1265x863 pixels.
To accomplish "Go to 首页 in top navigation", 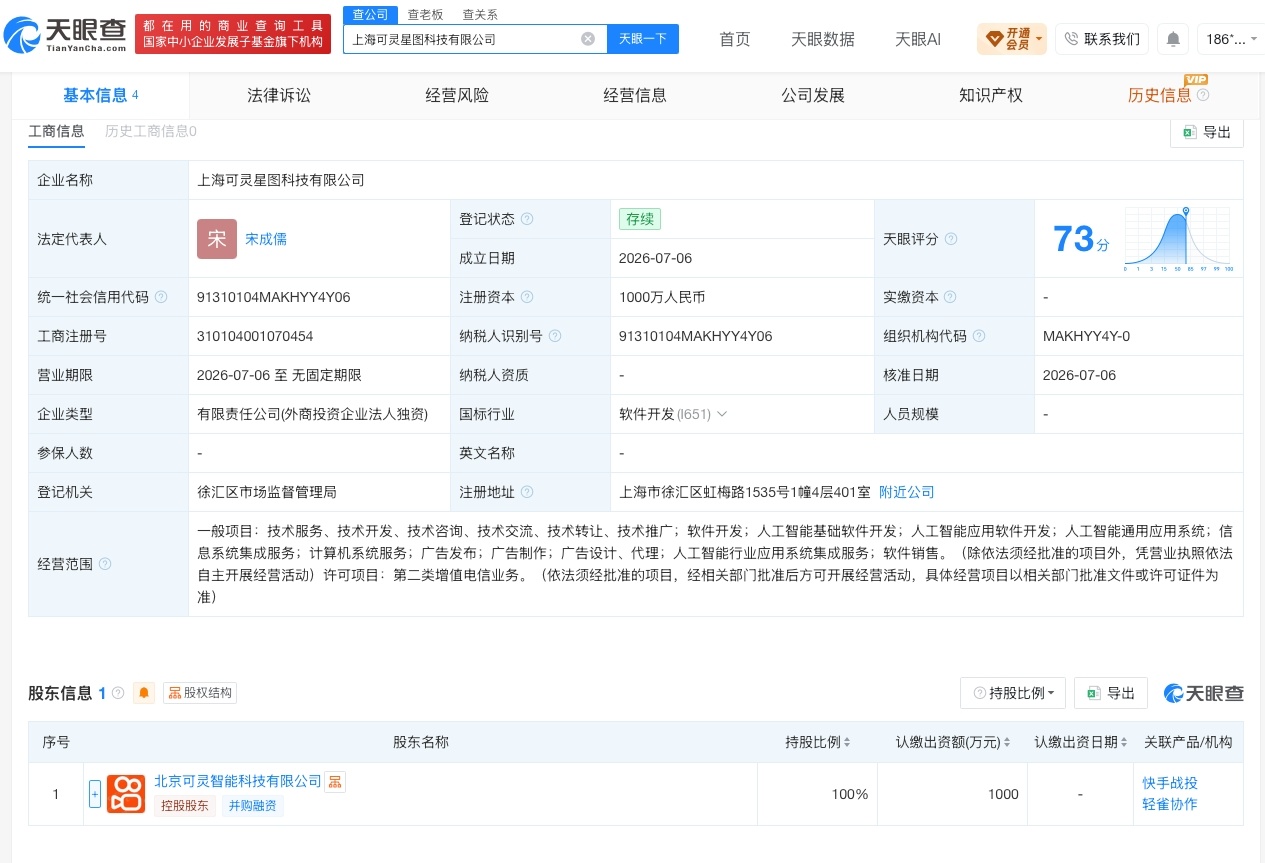I will tap(735, 39).
